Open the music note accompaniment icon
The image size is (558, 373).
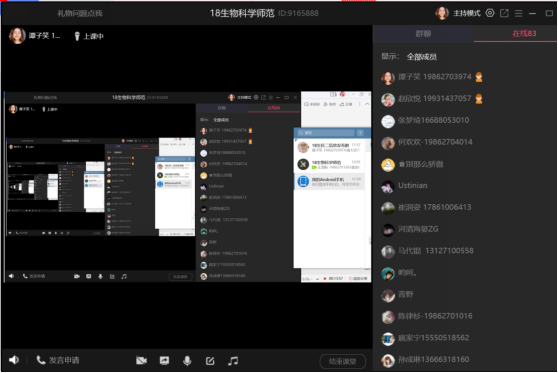coord(233,361)
